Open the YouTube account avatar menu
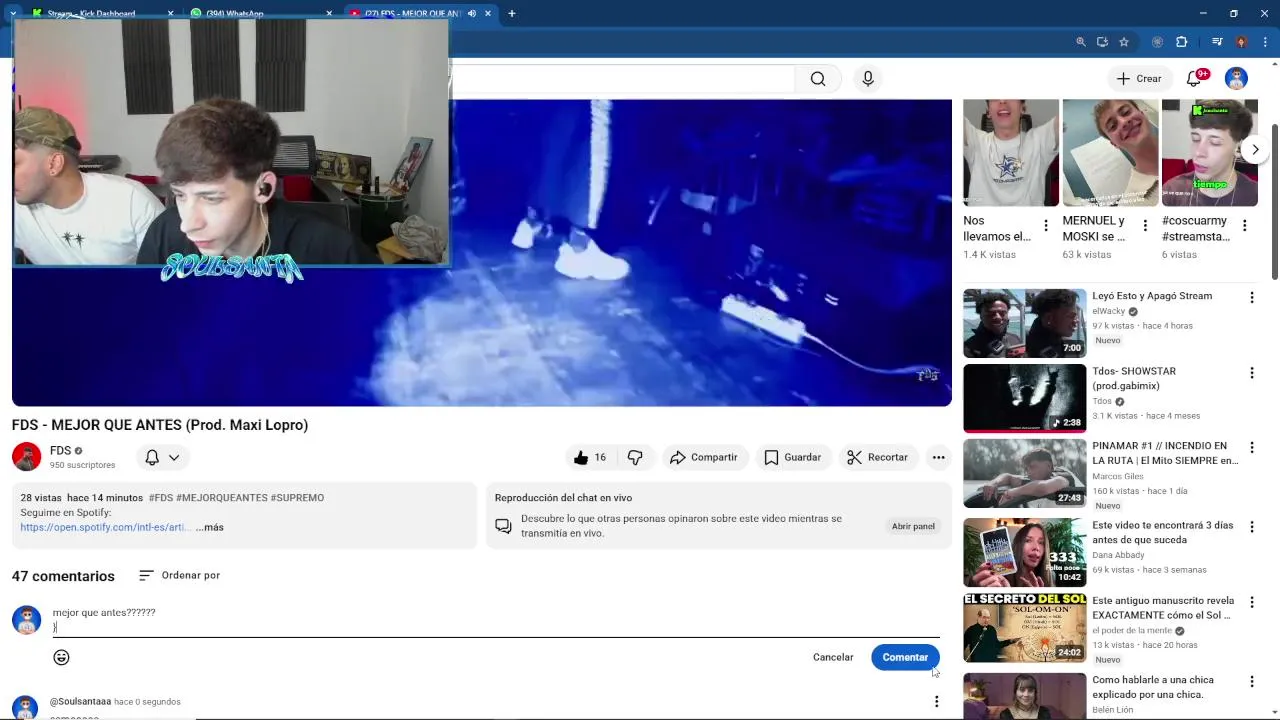This screenshot has width=1280, height=720. (x=1236, y=79)
